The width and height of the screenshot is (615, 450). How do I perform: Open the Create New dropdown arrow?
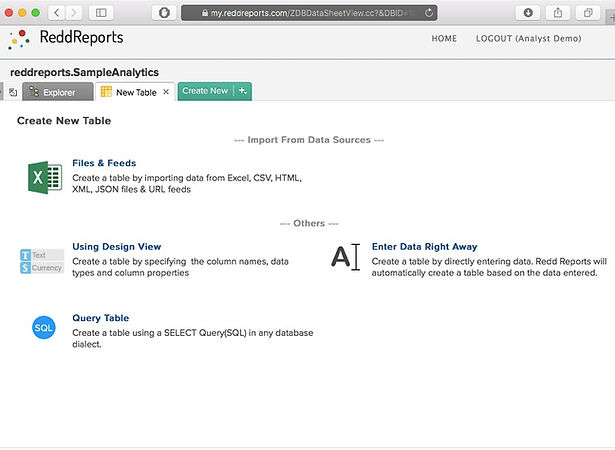pos(243,91)
